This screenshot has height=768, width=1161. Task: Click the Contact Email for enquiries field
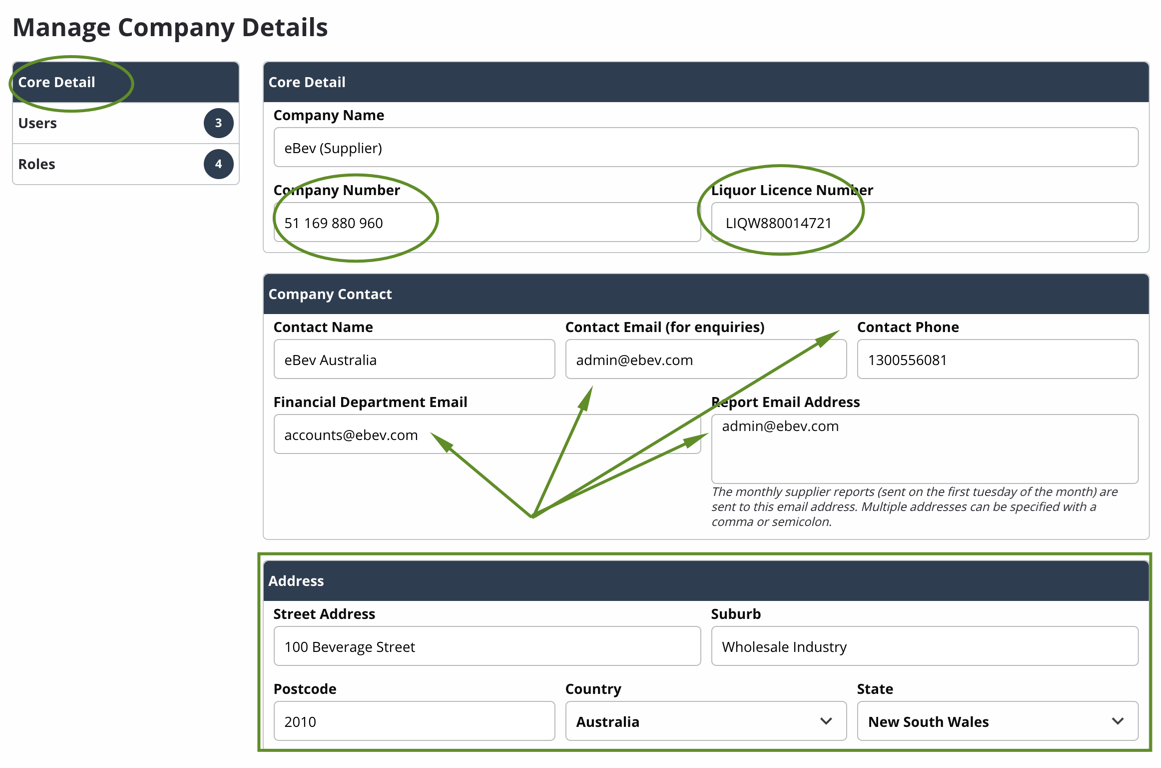(706, 359)
